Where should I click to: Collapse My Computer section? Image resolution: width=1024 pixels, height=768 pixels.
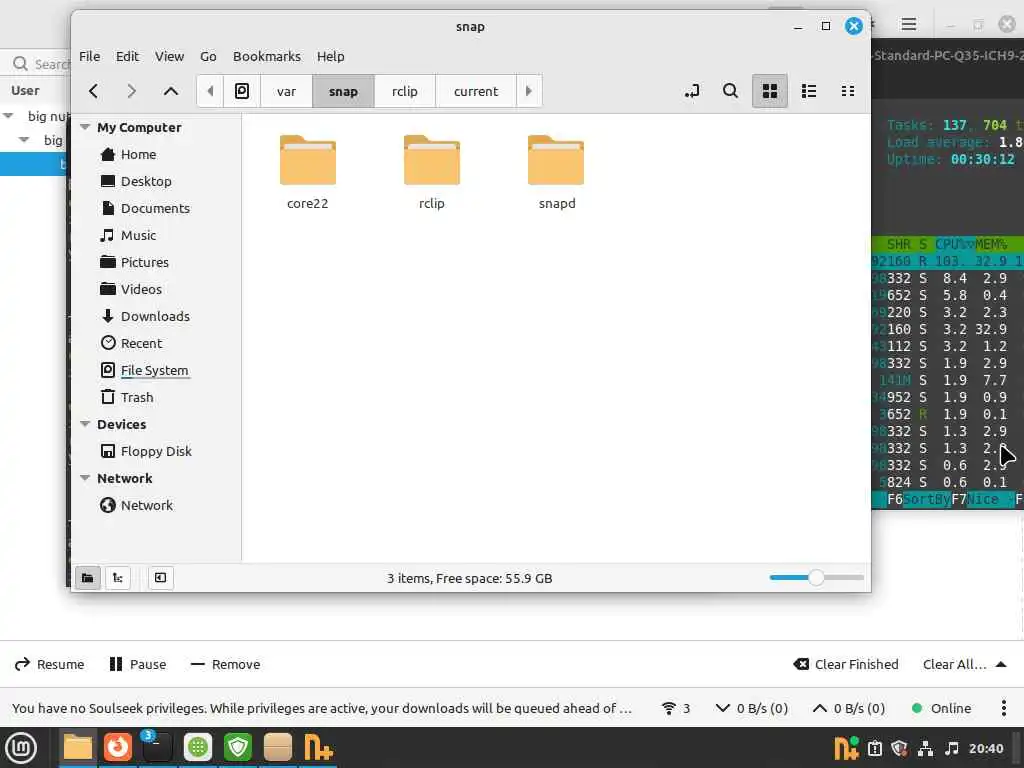[x=85, y=127]
